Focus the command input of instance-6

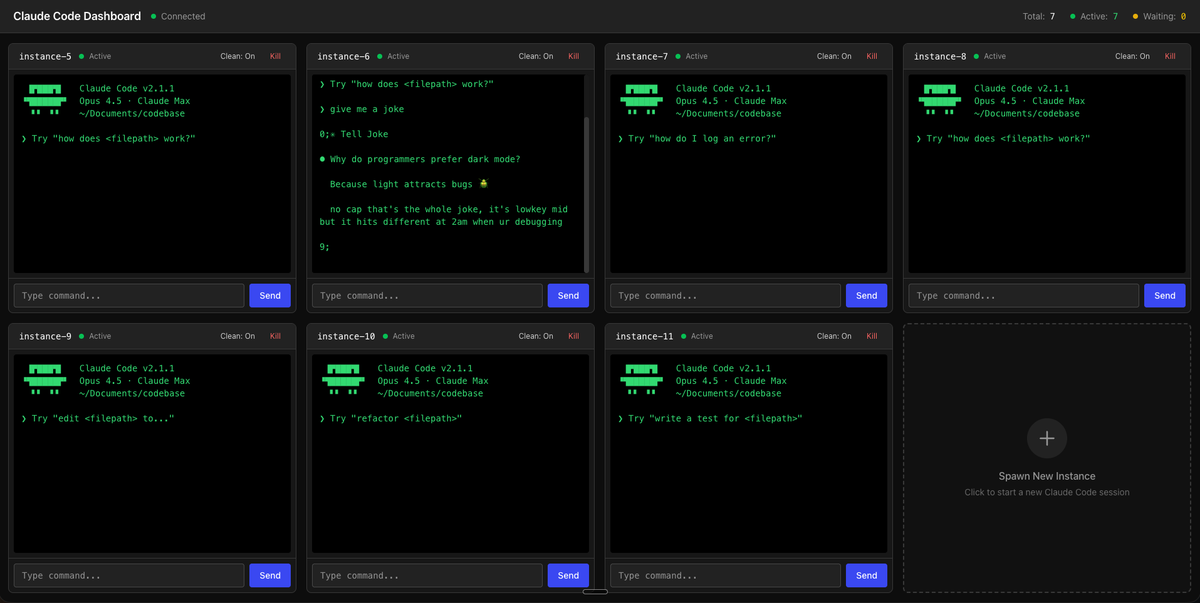click(427, 295)
